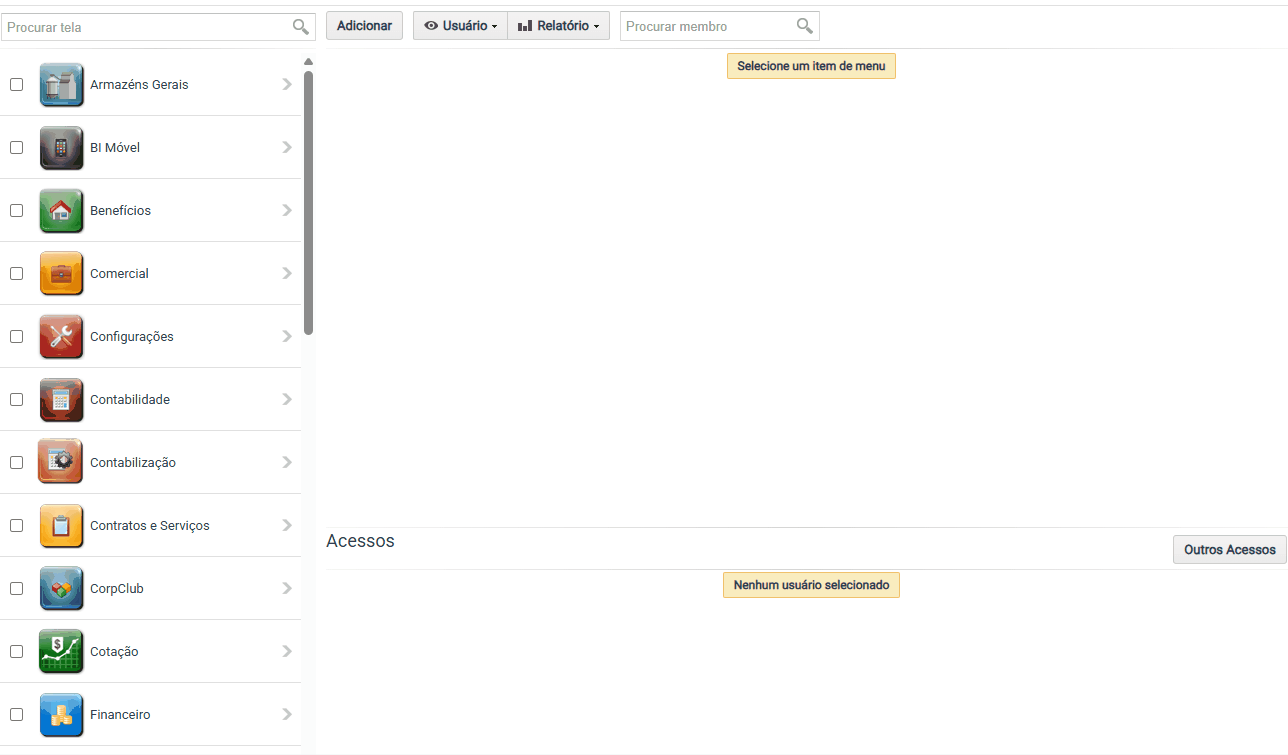Check the Comercial checkbox
Viewport: 1288px width, 755px height.
16,274
